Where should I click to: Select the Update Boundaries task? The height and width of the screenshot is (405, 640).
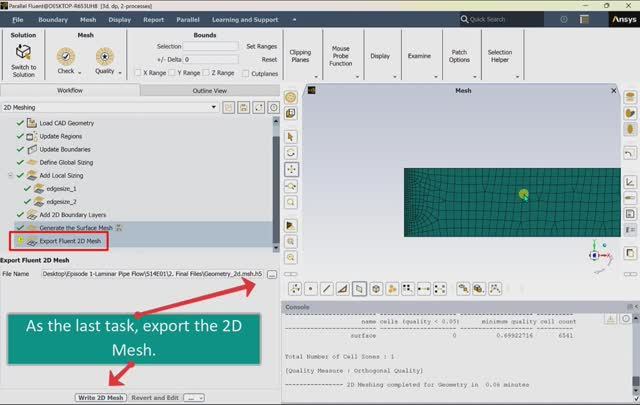(65, 149)
